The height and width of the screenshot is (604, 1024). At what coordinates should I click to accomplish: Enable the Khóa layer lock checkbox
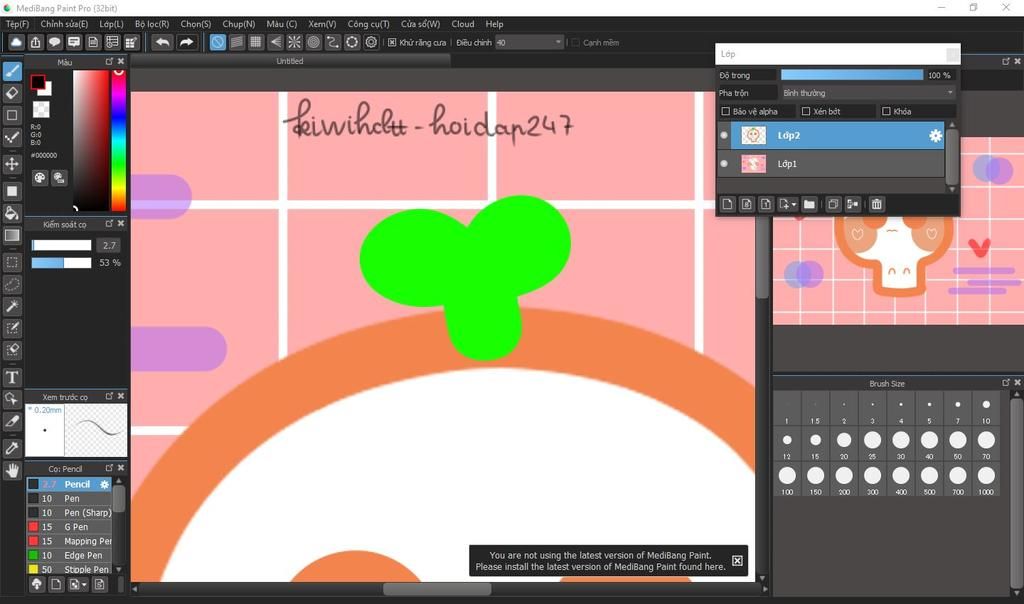click(886, 112)
